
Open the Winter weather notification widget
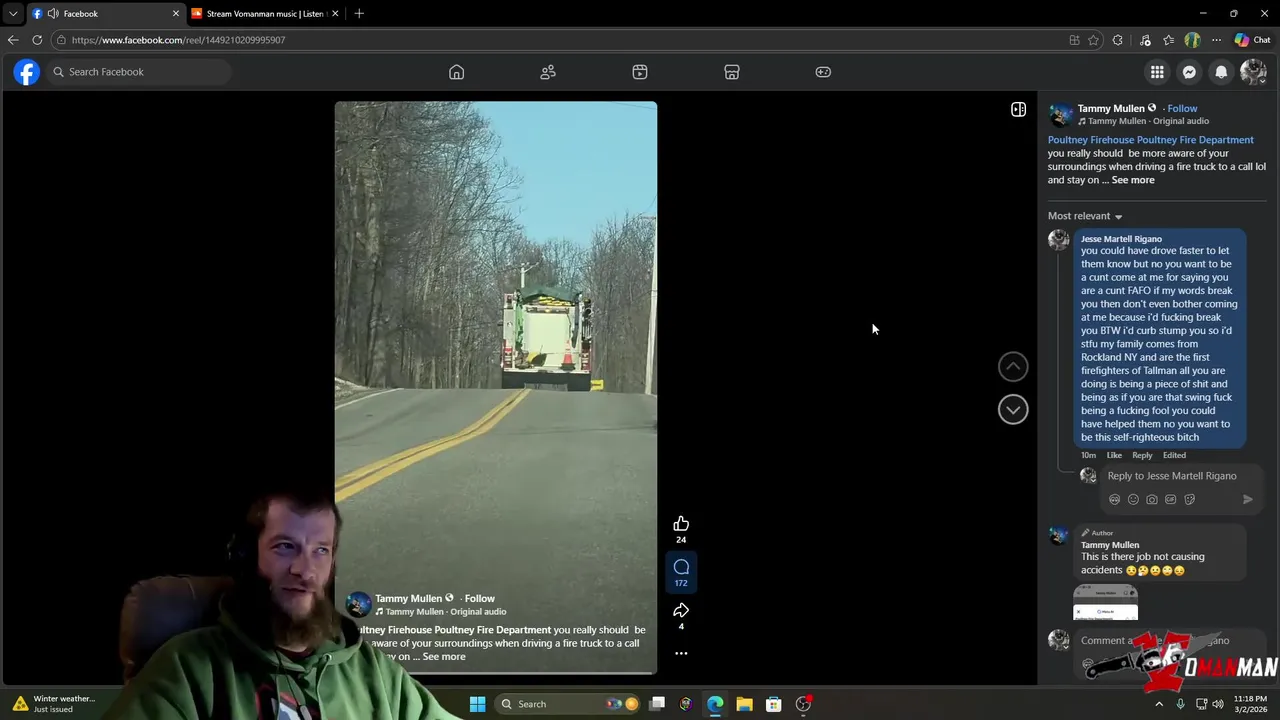pos(53,704)
